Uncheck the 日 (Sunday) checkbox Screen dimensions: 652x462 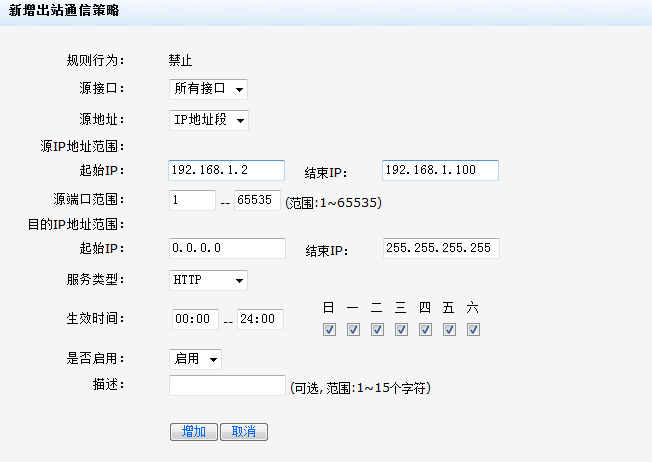click(329, 329)
